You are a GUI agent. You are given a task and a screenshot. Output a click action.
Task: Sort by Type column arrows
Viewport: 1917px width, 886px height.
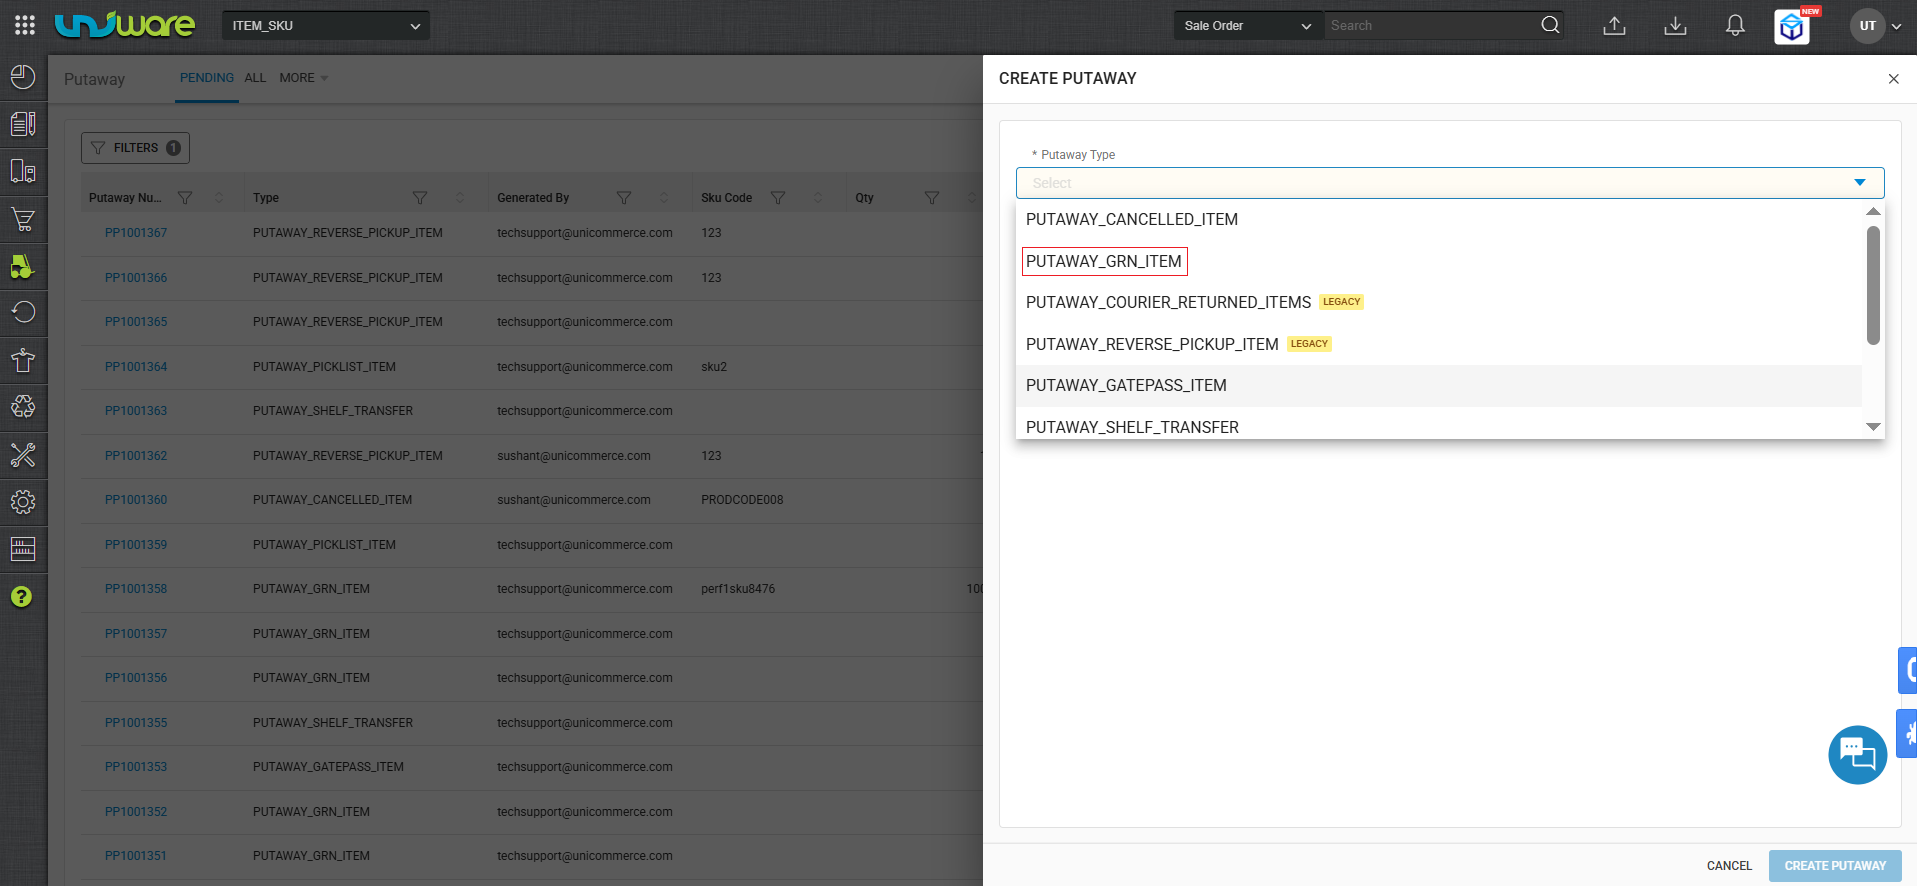click(460, 198)
